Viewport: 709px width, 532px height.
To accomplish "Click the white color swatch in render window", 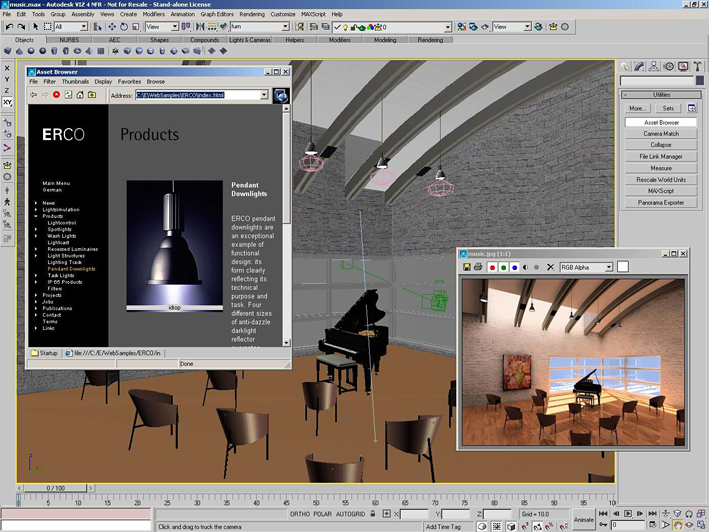I will coord(622,267).
